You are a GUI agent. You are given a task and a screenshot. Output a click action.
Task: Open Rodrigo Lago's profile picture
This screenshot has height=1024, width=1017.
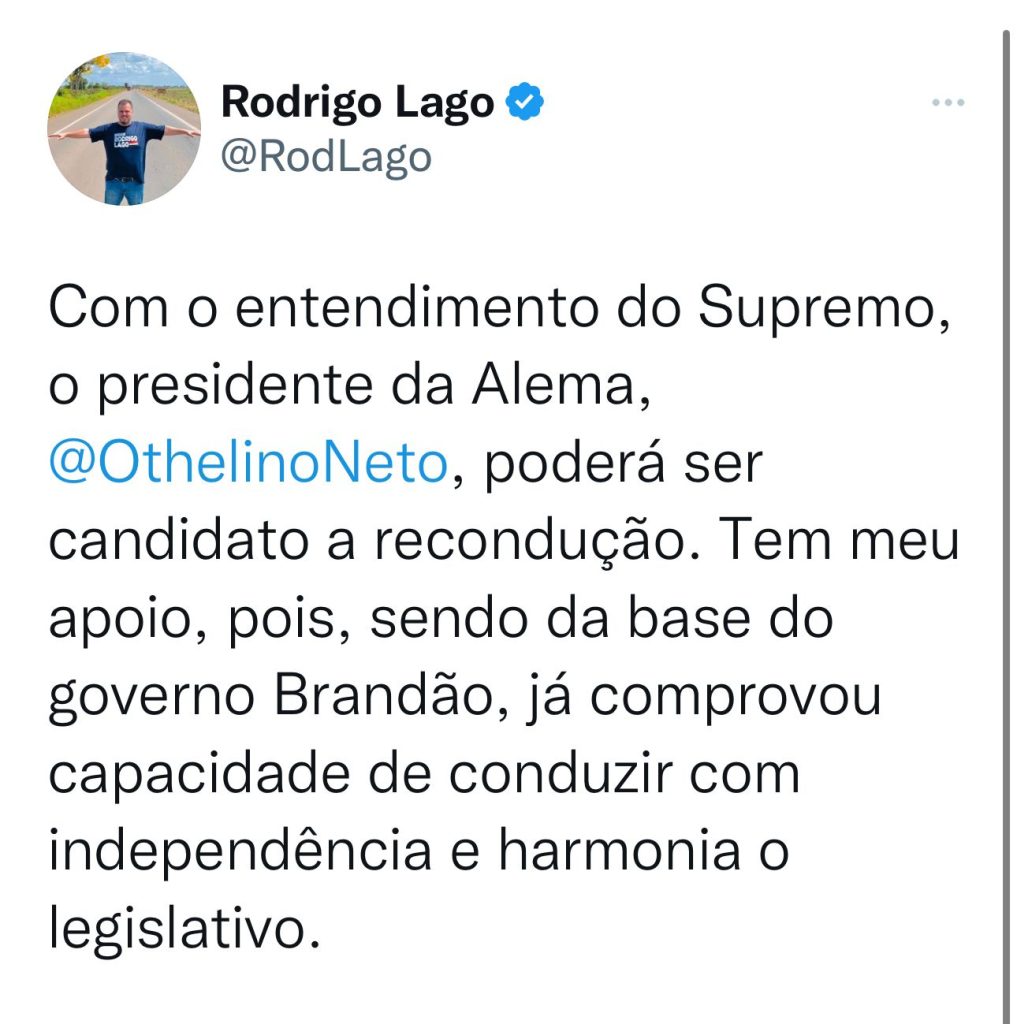[x=124, y=129]
